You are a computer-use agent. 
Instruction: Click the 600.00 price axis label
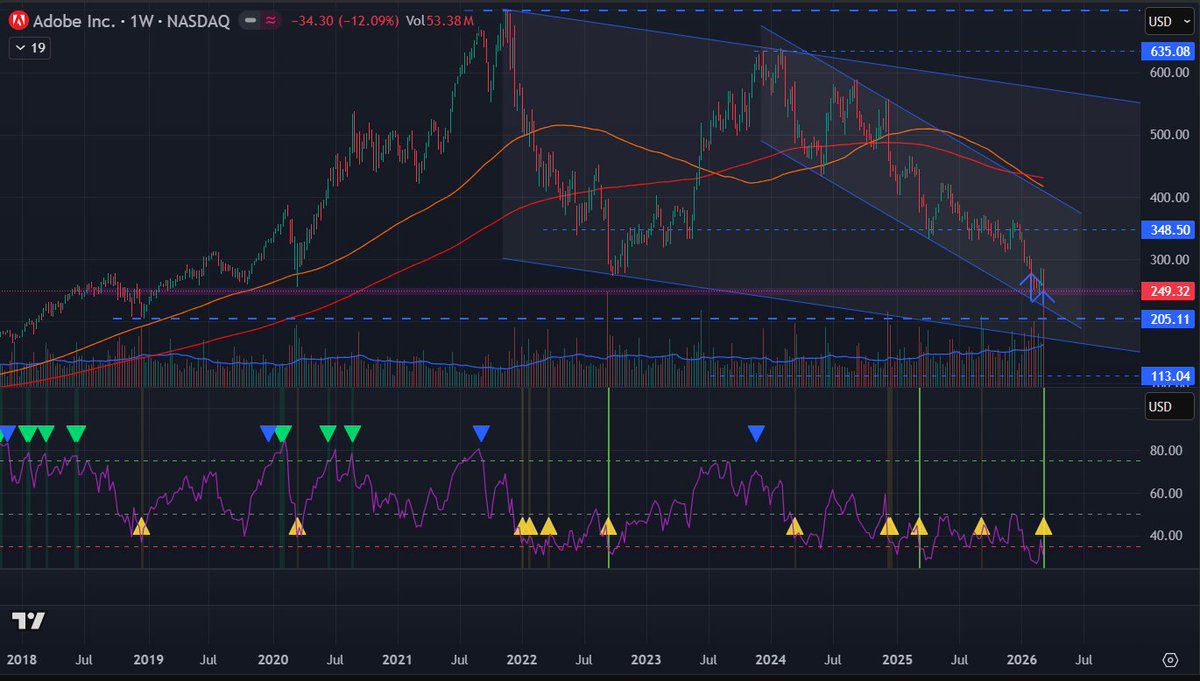pyautogui.click(x=1169, y=73)
